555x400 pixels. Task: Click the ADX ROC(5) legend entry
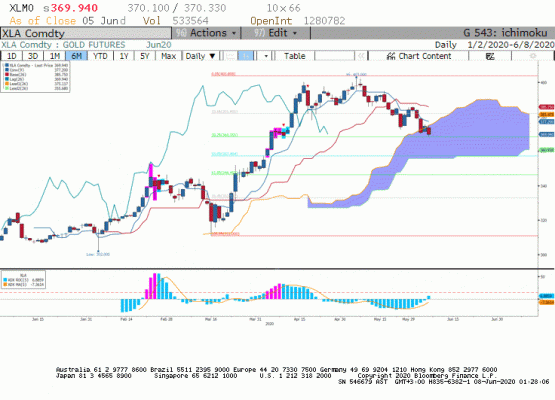coord(24,280)
